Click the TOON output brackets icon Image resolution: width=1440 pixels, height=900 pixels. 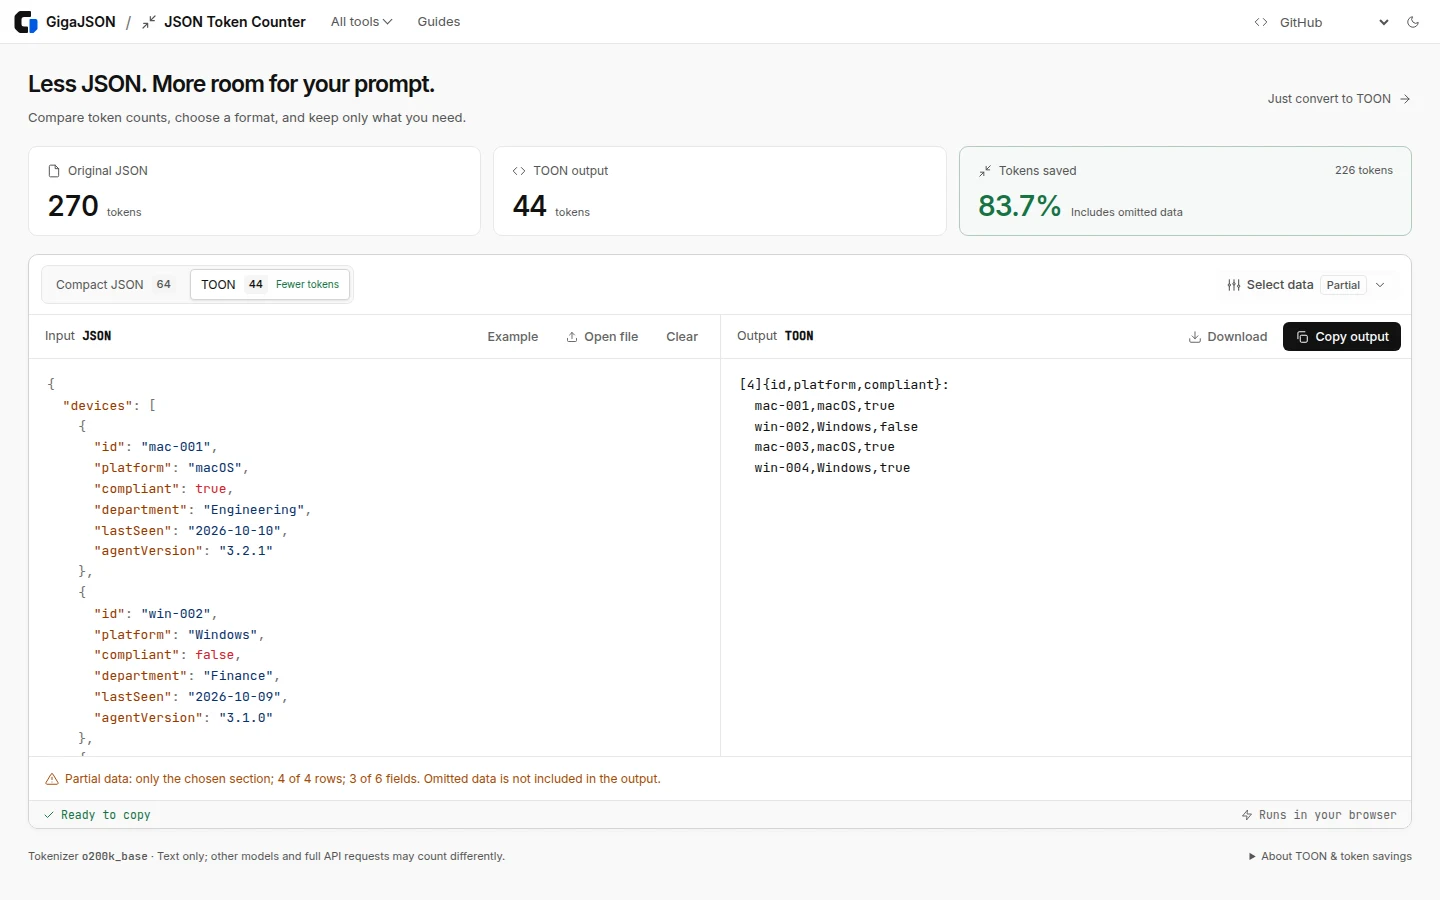(519, 171)
